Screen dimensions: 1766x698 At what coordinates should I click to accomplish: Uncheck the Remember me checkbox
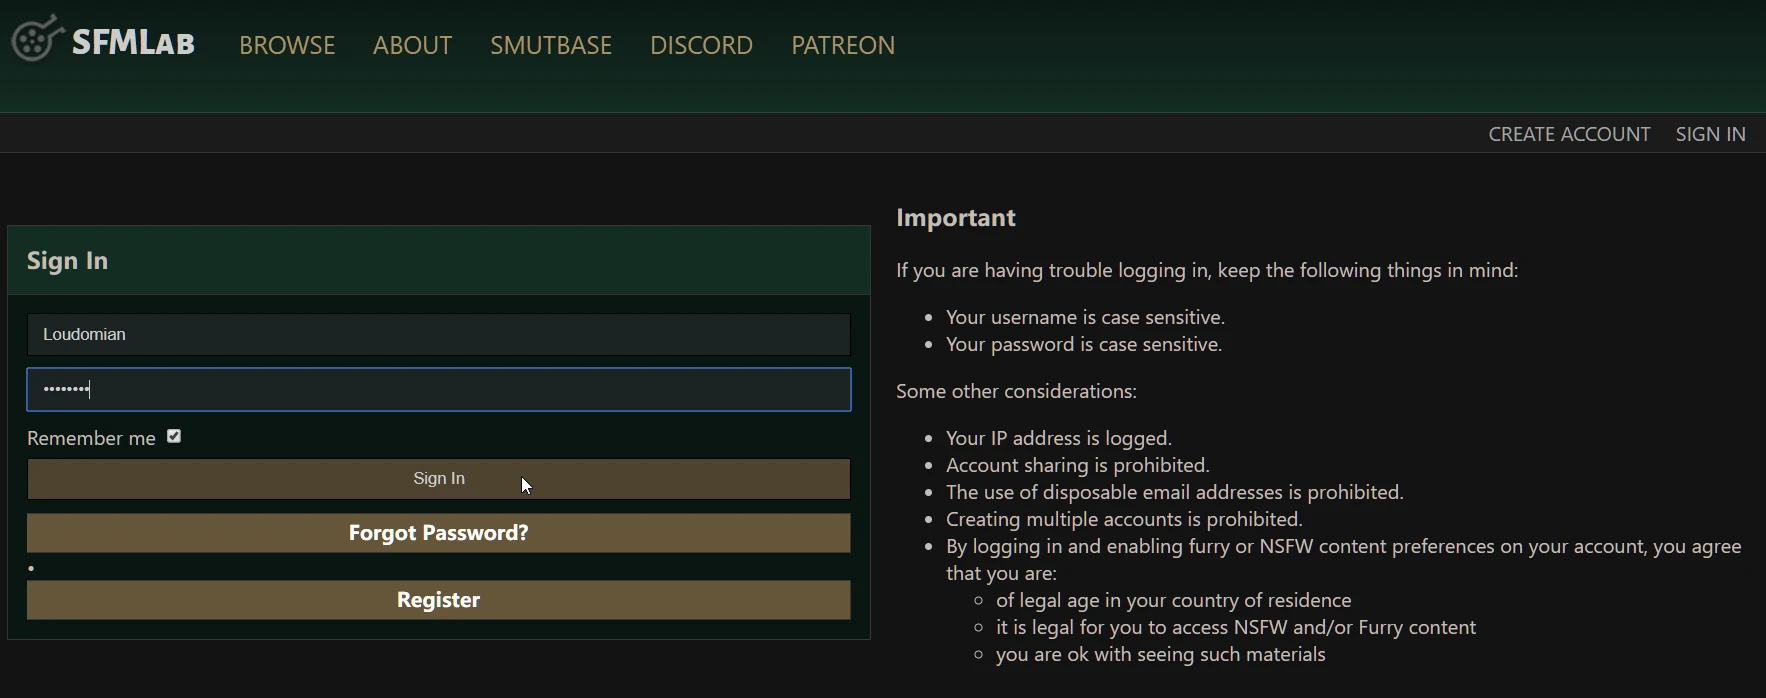[x=174, y=436]
